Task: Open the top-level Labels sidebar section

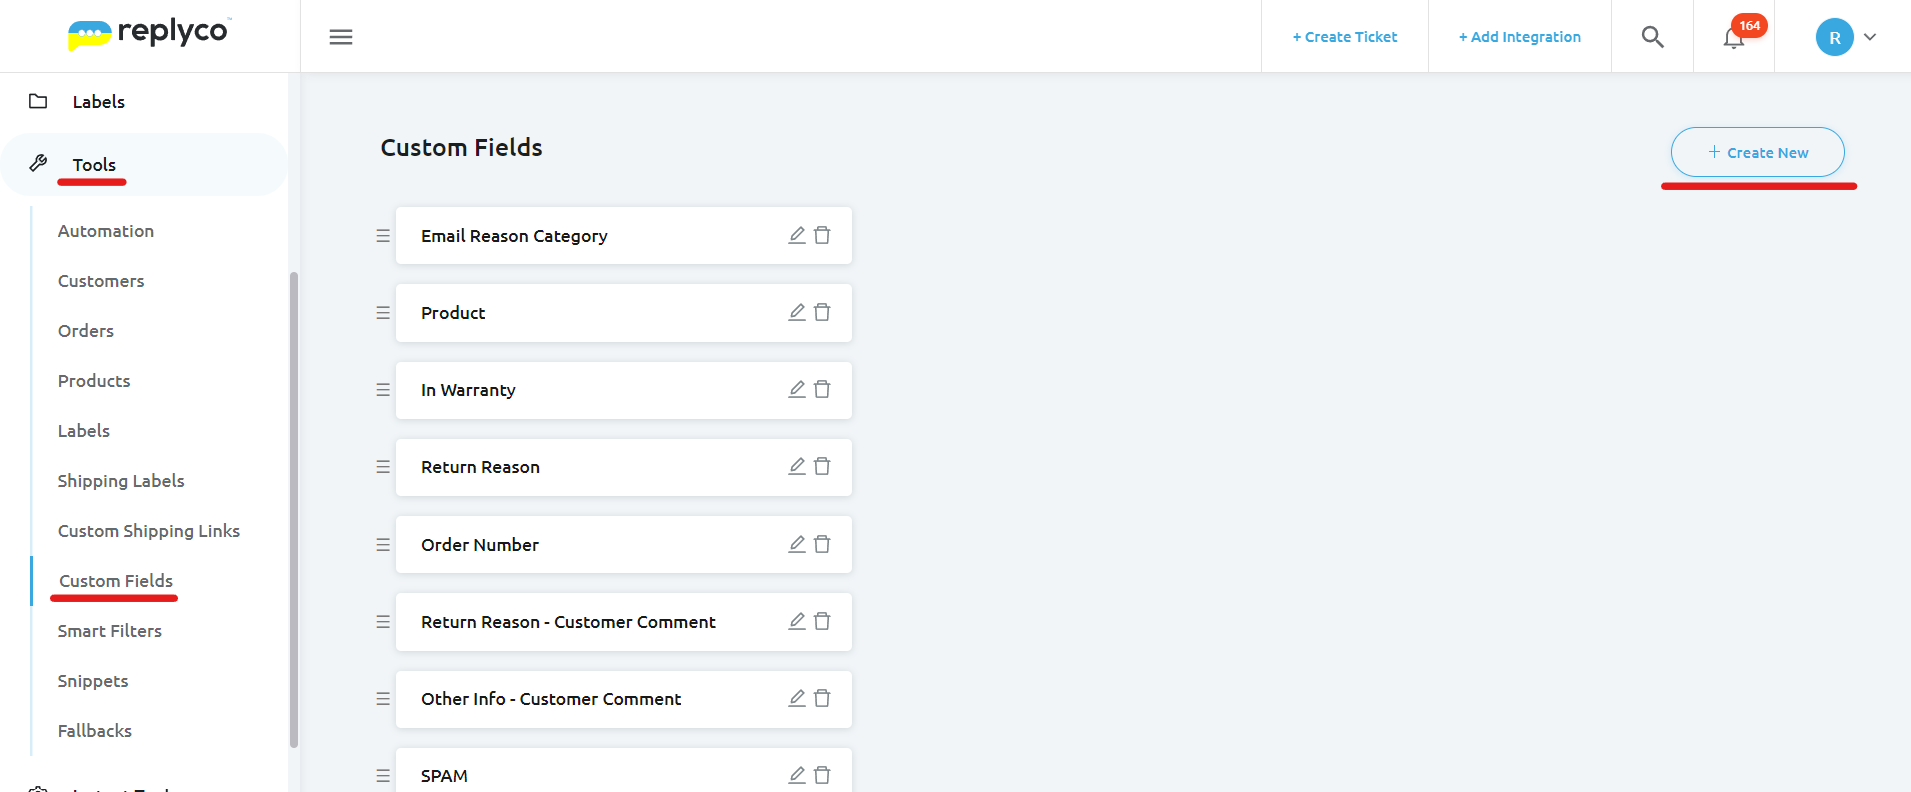Action: coord(98,102)
